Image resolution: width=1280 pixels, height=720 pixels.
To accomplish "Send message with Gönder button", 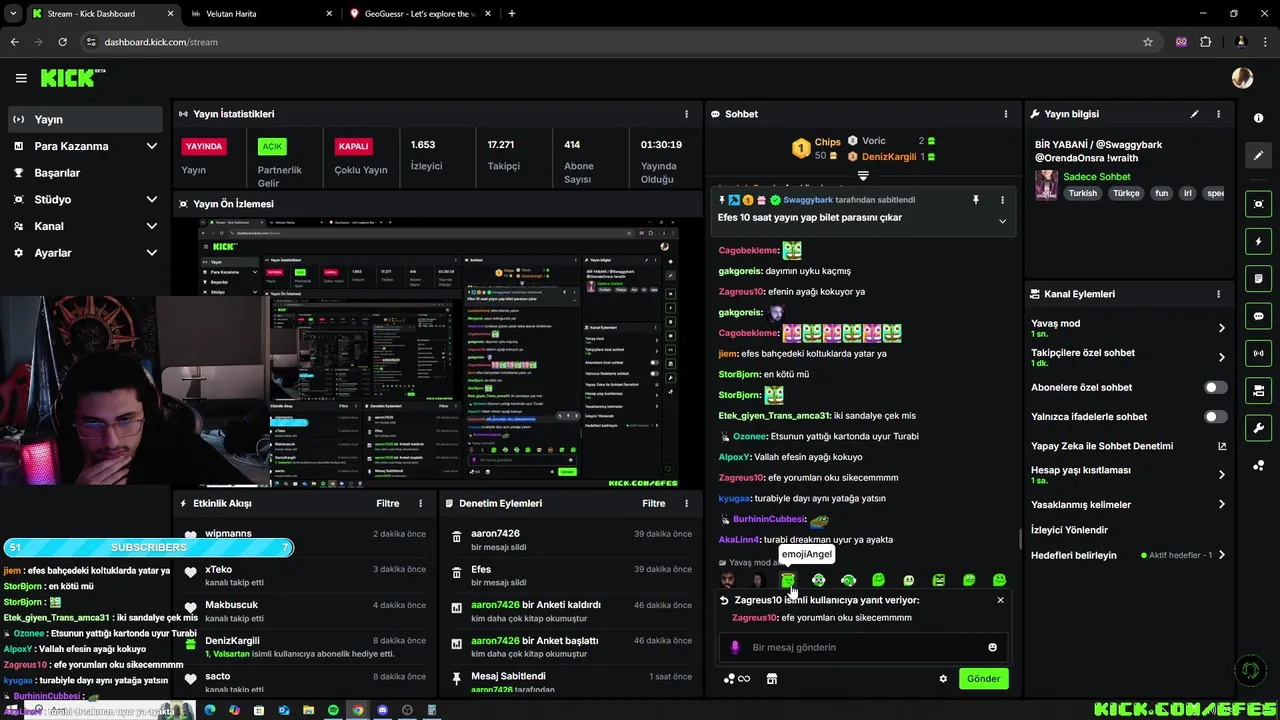I will pos(983,678).
